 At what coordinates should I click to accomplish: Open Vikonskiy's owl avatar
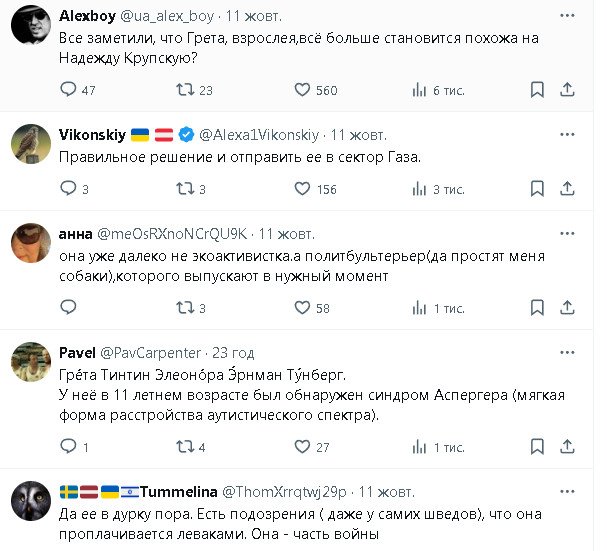[x=31, y=147]
